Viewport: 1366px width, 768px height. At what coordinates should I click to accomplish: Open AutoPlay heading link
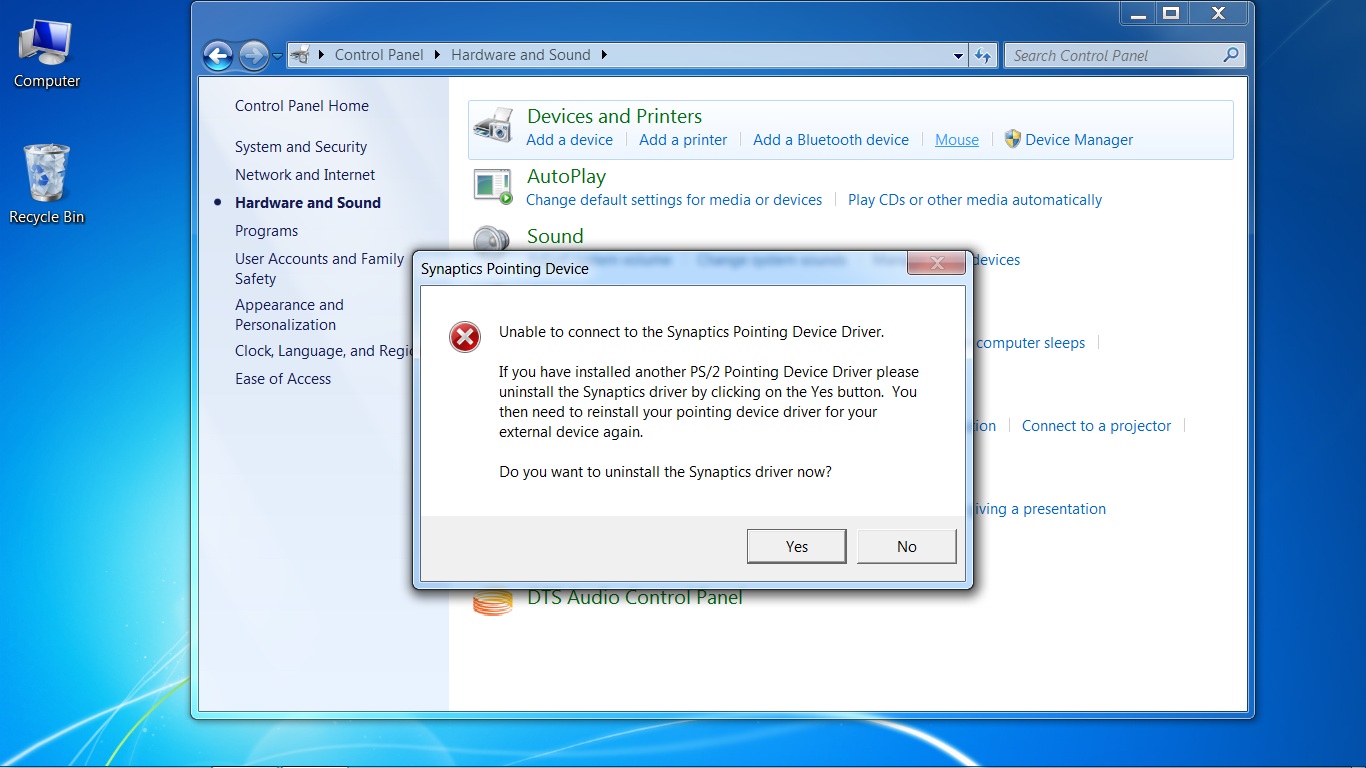tap(566, 176)
